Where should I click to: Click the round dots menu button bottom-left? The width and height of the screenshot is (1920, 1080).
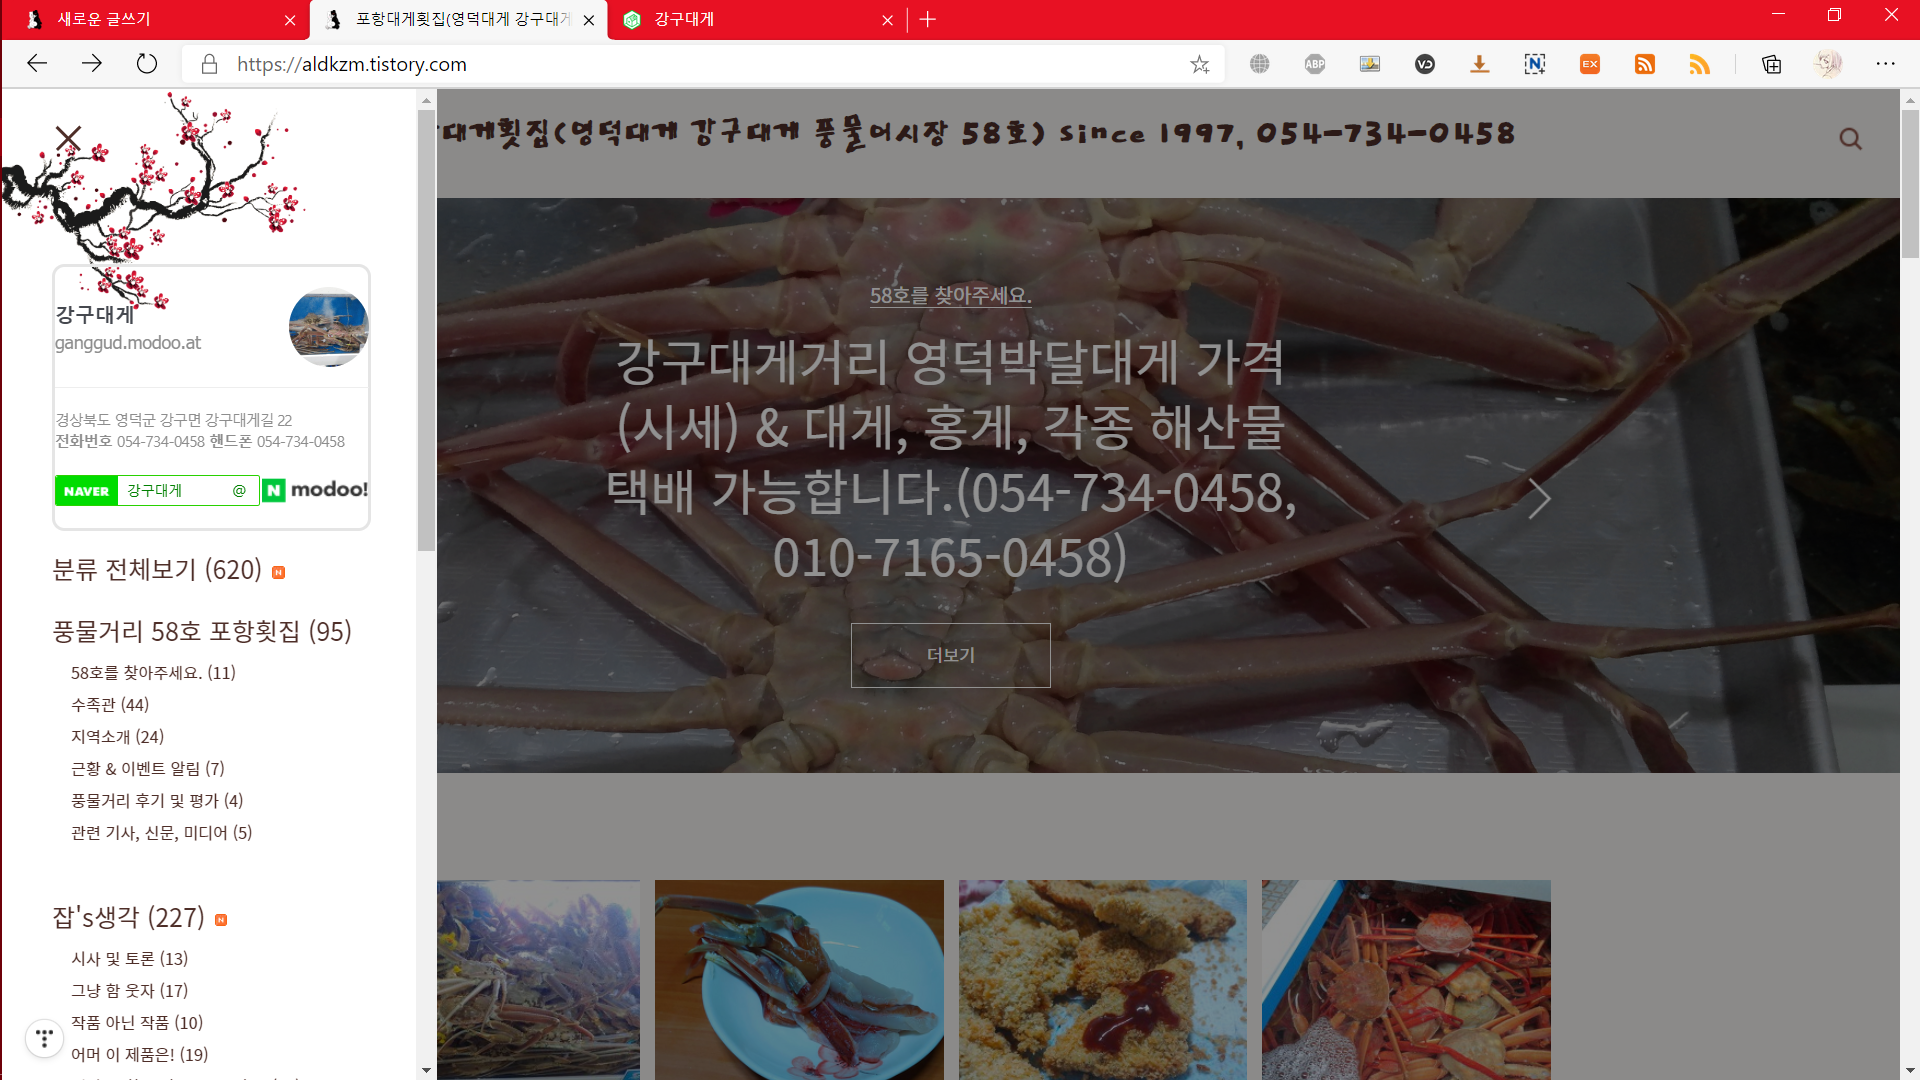pyautogui.click(x=44, y=1038)
